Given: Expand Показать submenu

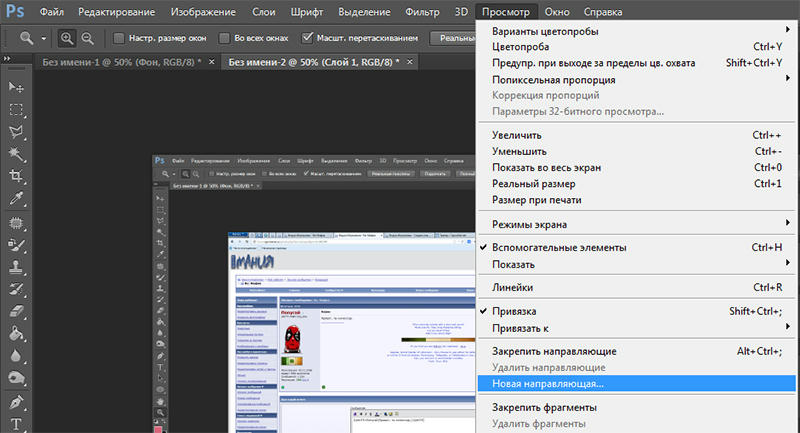Looking at the screenshot, I should (x=637, y=264).
